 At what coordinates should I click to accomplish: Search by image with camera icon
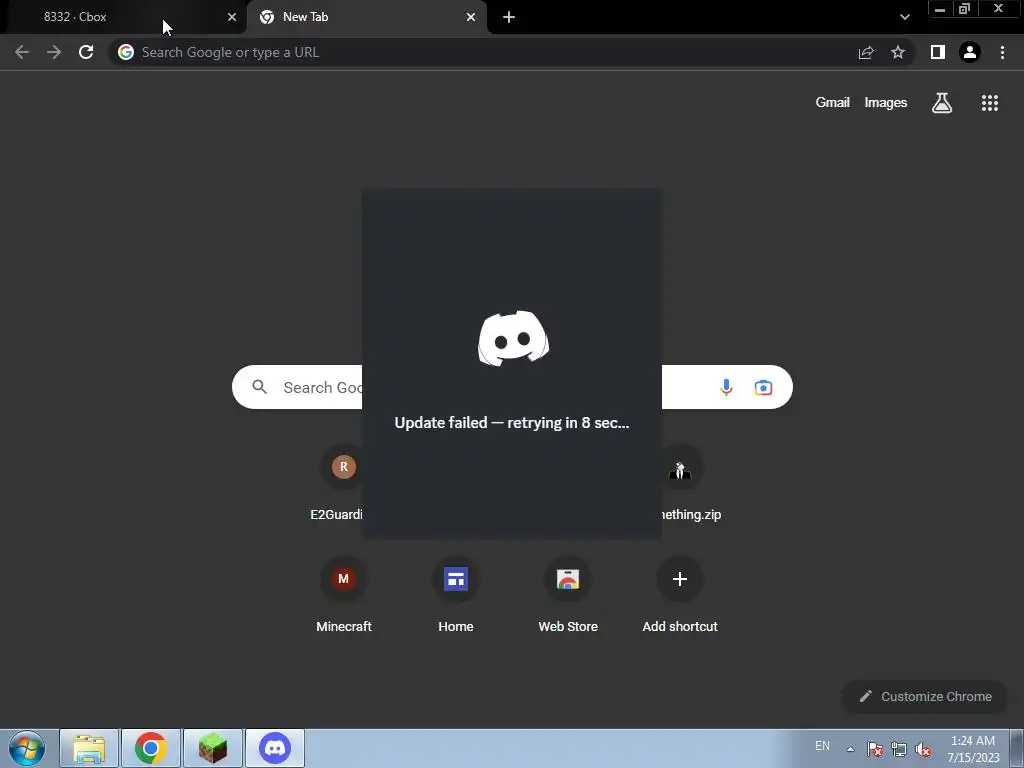pyautogui.click(x=763, y=387)
